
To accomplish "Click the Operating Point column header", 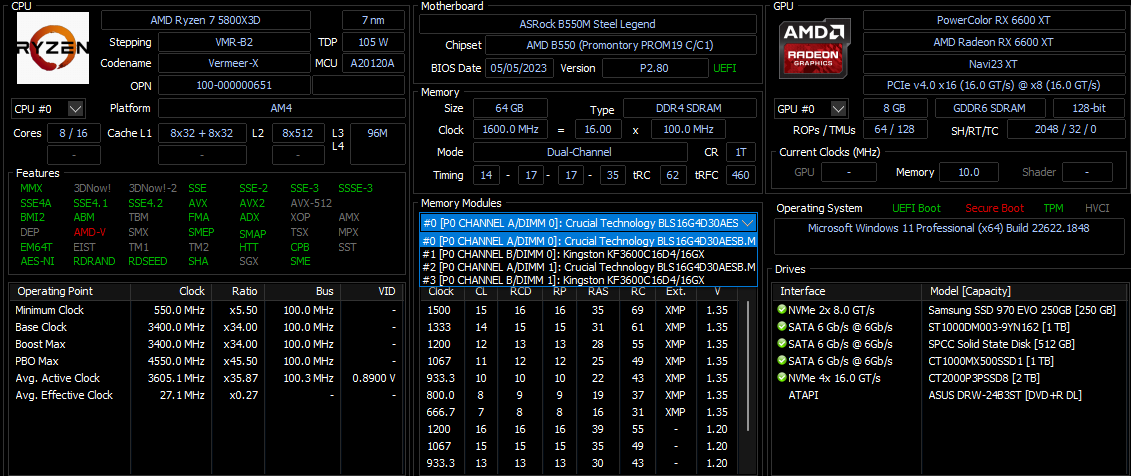I will pyautogui.click(x=69, y=292).
